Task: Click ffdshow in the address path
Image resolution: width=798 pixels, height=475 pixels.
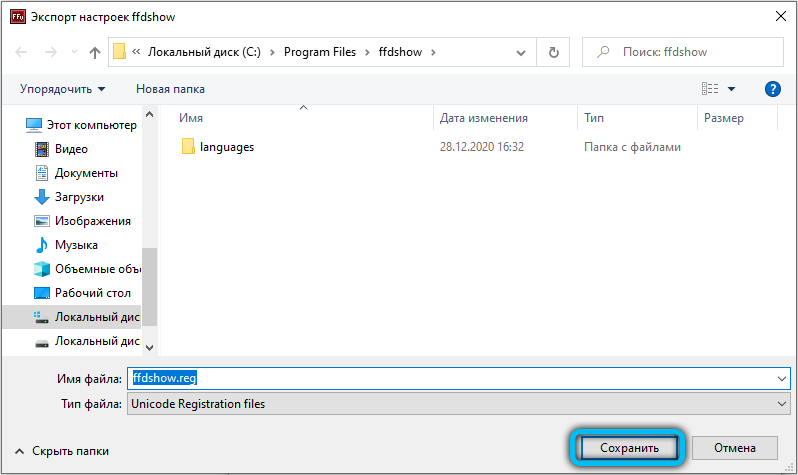Action: [400, 52]
